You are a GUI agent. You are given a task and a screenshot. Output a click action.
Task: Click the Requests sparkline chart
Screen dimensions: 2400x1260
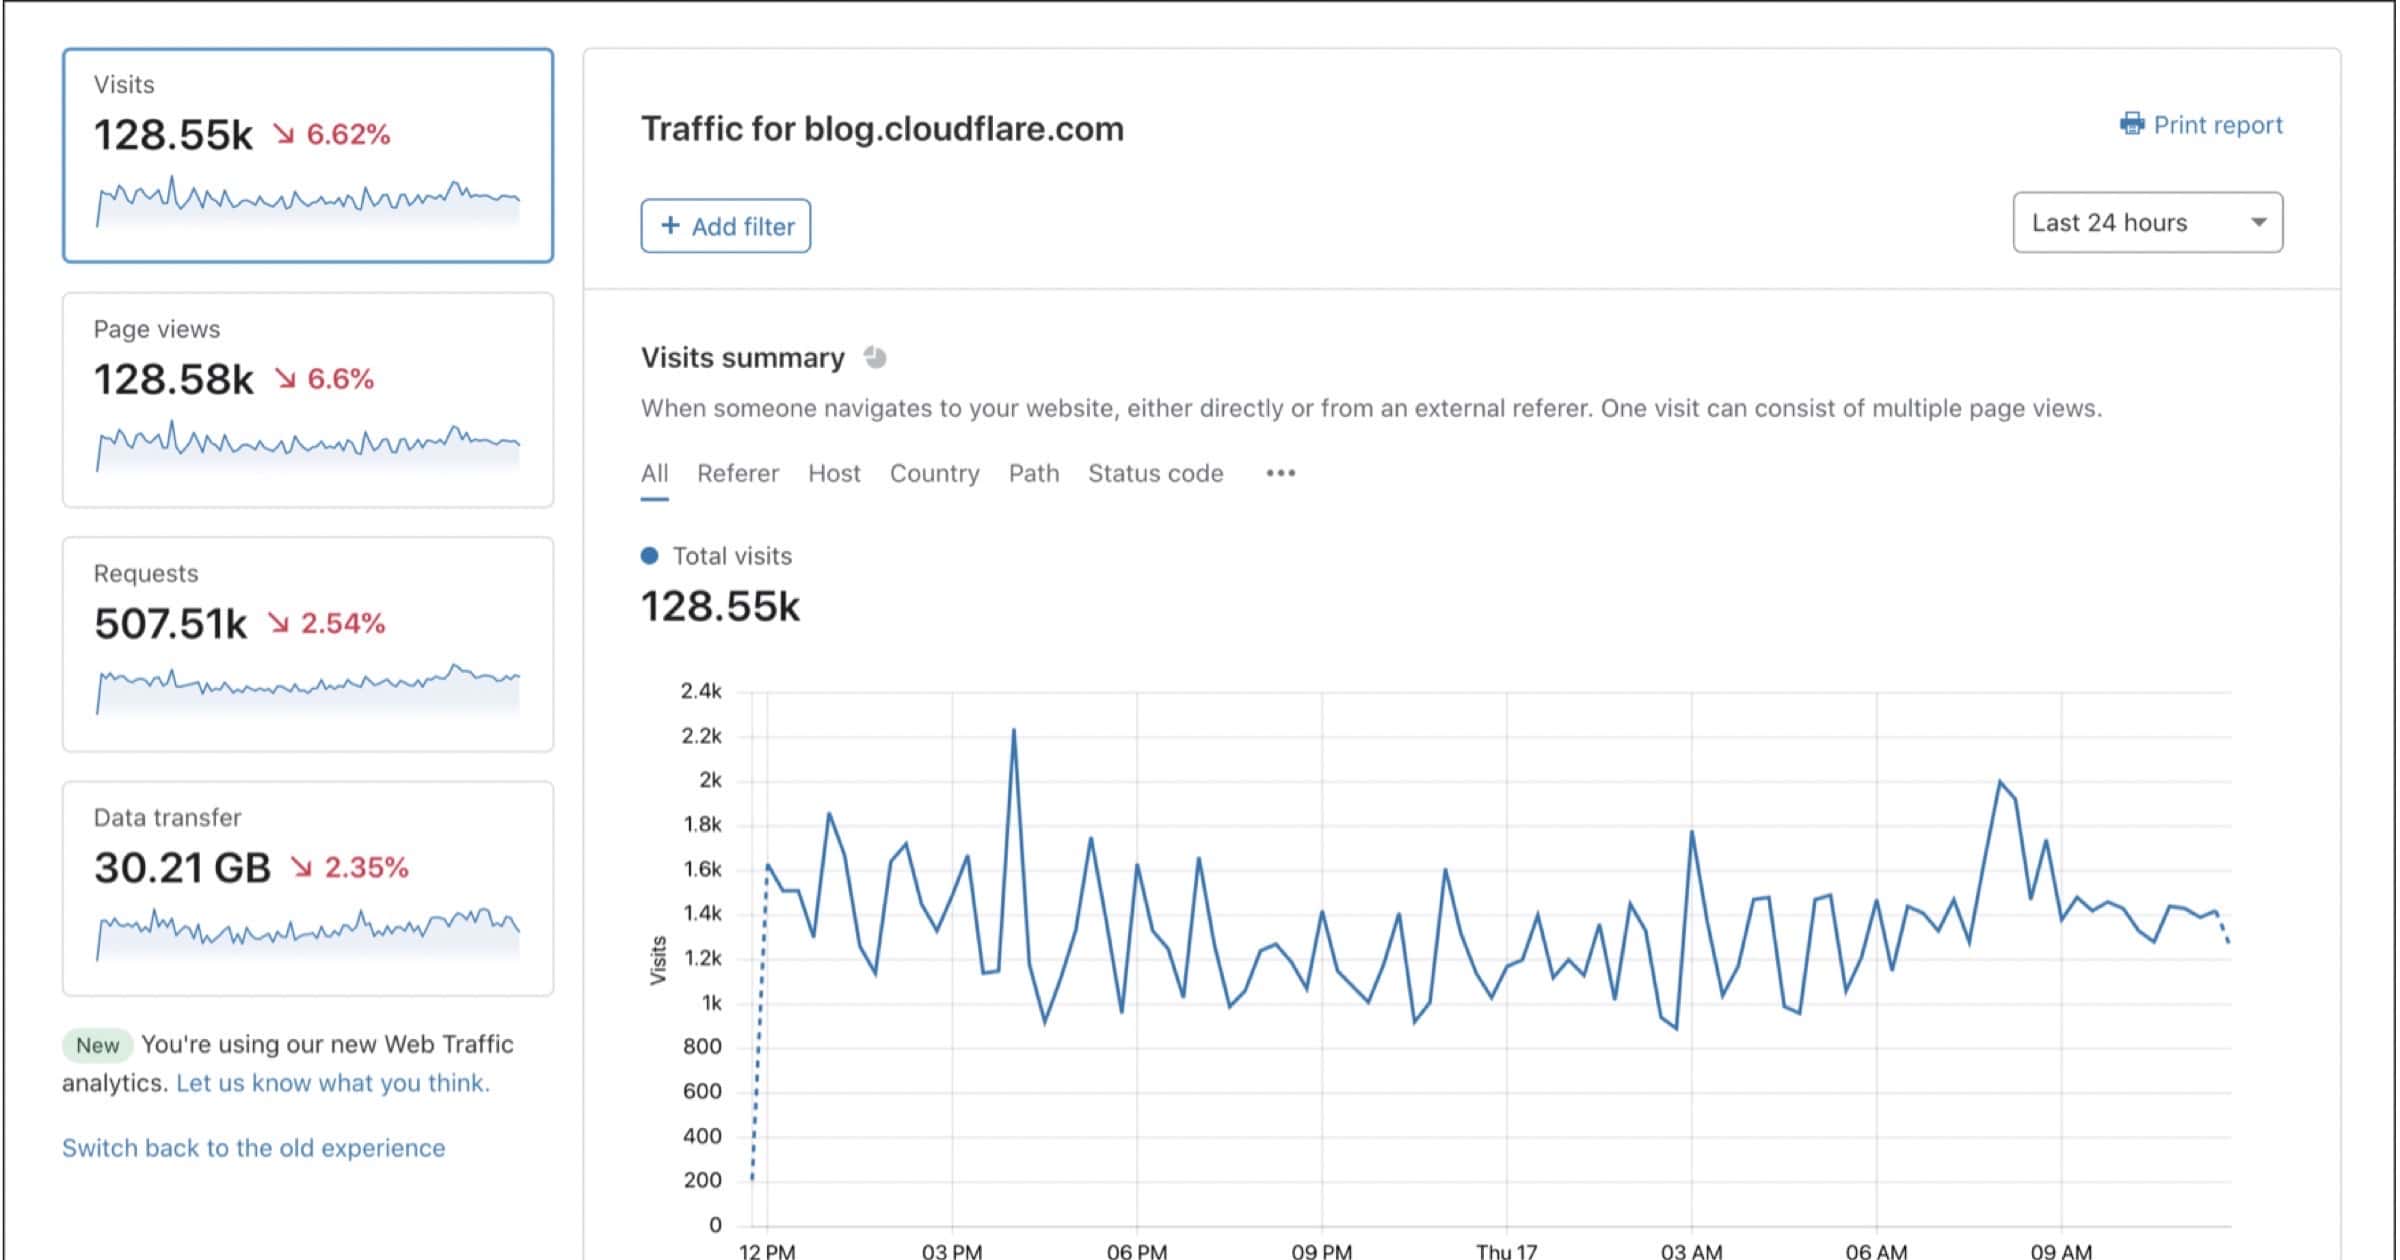308,689
